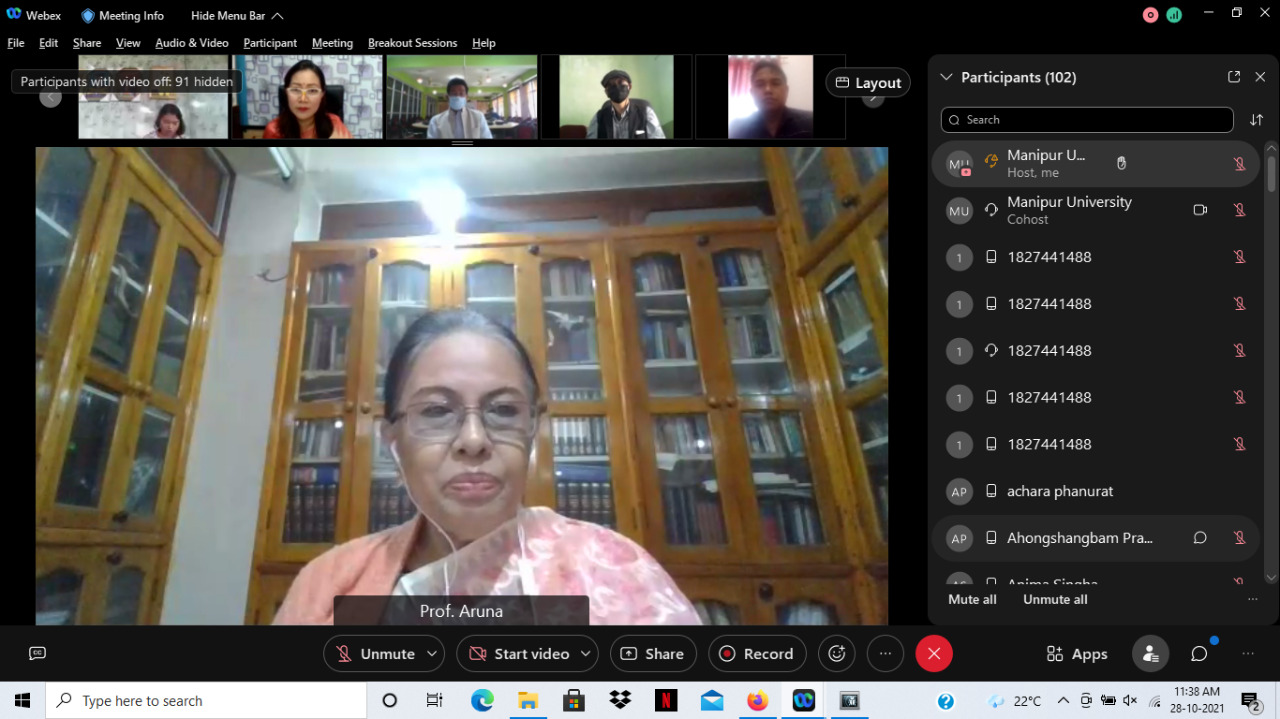Collapse the menu bar with Hide Menu Bar
Screen dimensions: 1280x719
pyautogui.click(x=237, y=15)
